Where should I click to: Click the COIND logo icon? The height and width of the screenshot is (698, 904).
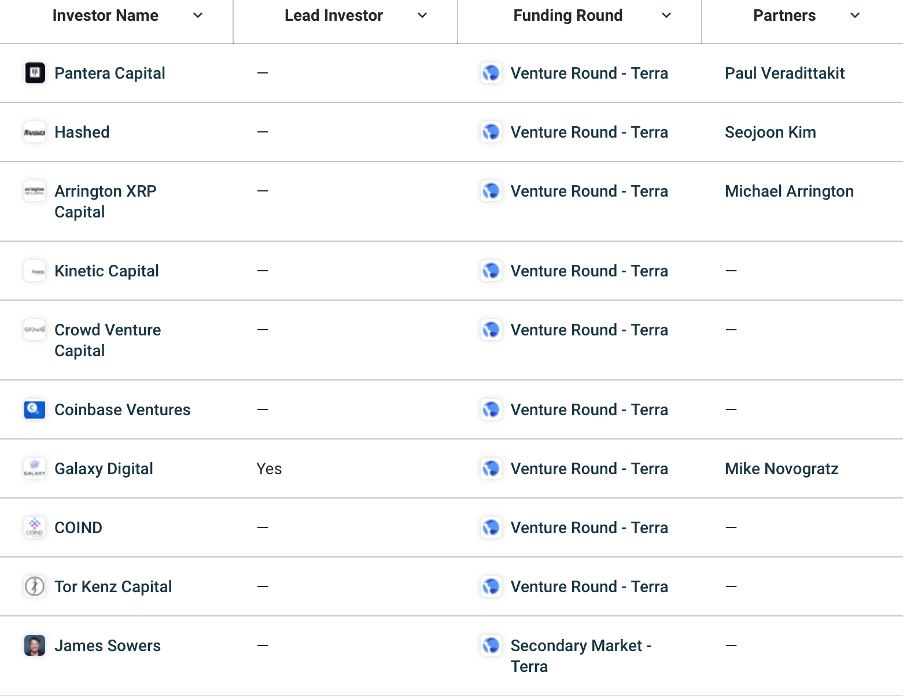click(x=35, y=528)
